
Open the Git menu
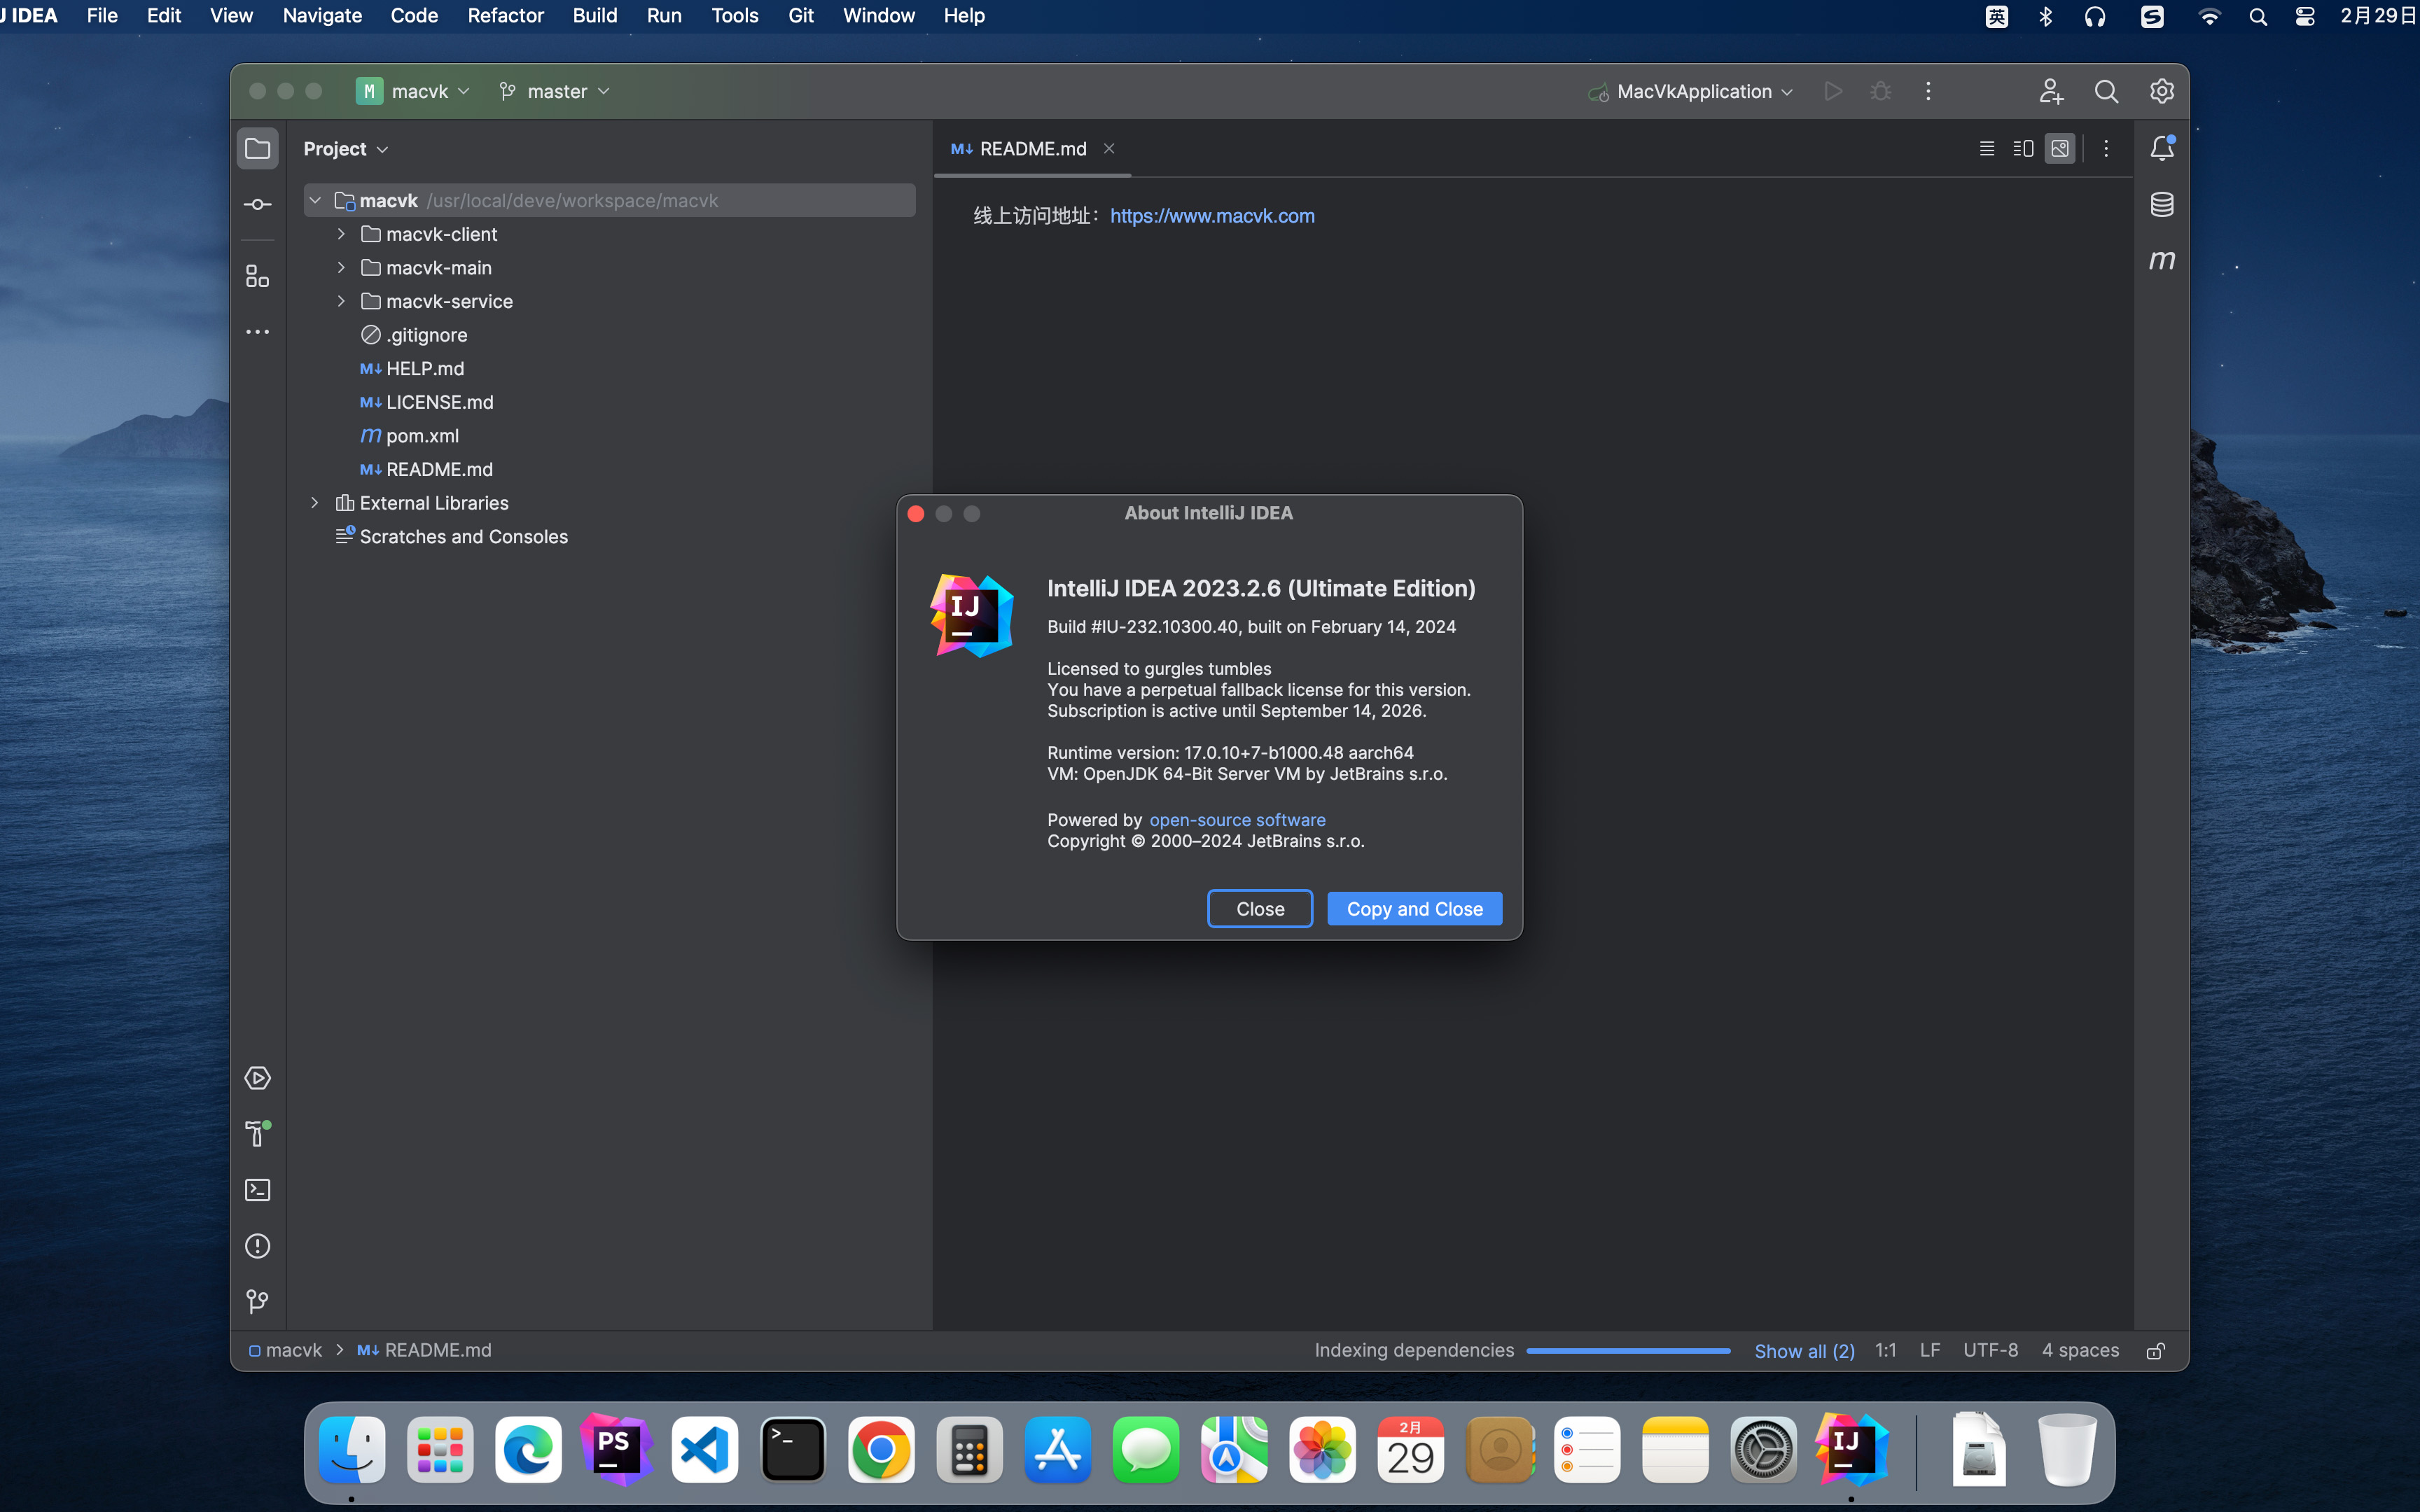tap(801, 16)
